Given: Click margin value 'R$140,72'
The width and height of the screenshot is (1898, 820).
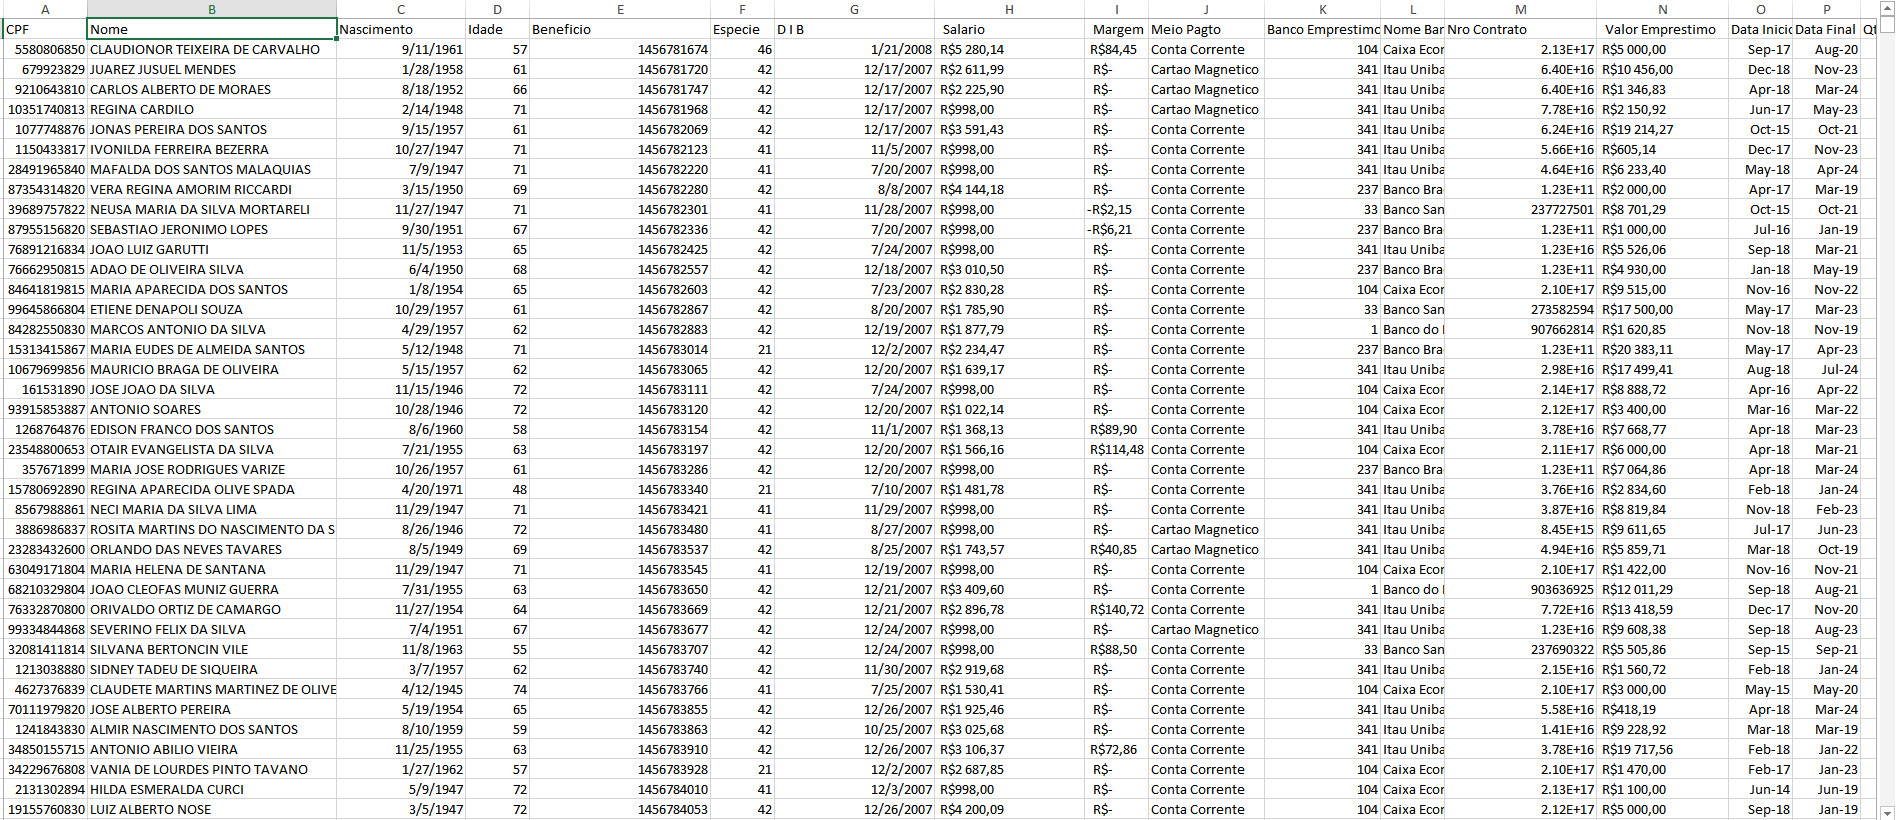Looking at the screenshot, I should click(x=1117, y=609).
